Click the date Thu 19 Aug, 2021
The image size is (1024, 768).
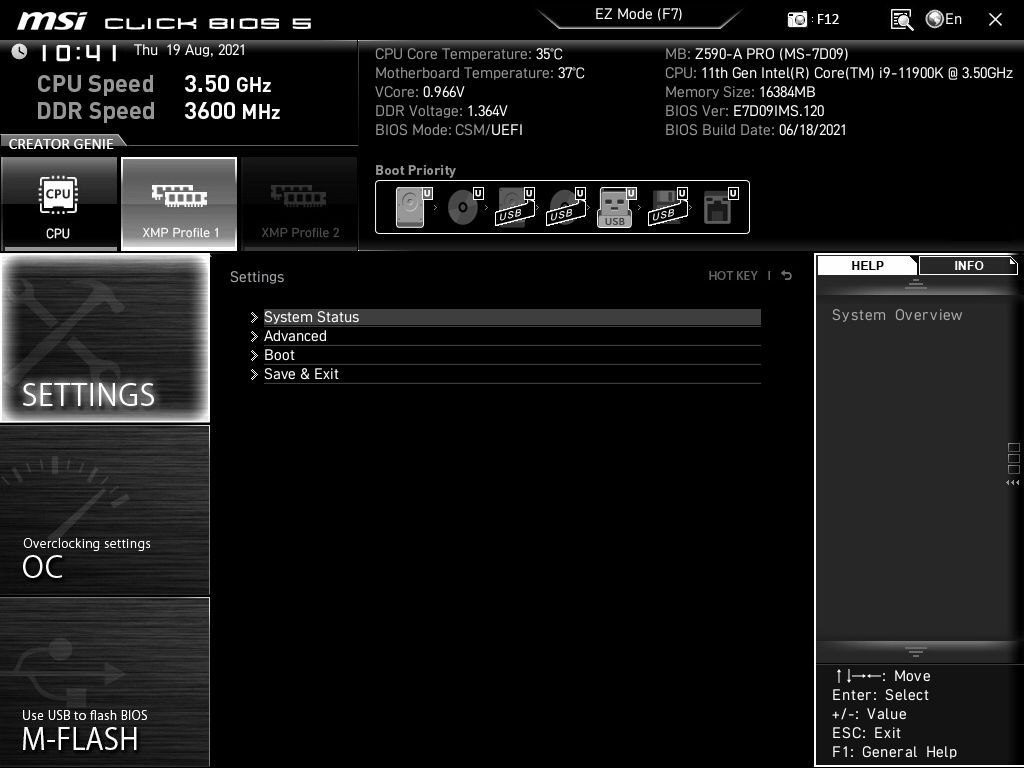(x=189, y=50)
